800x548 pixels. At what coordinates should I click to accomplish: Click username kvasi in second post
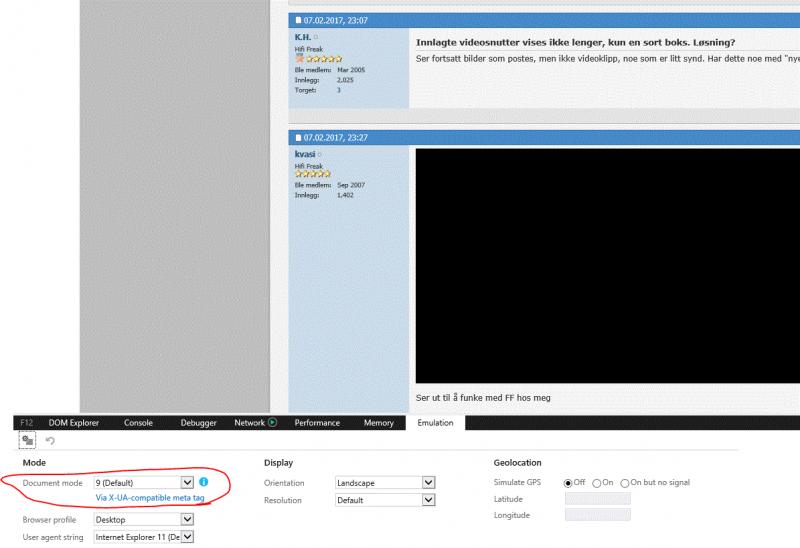[x=305, y=154]
